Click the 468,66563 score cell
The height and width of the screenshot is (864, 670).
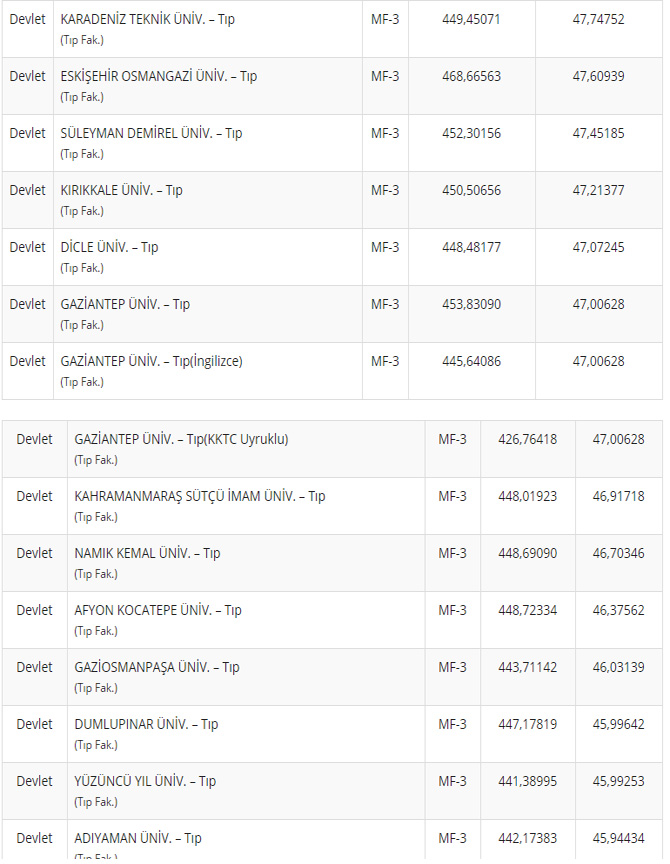click(471, 76)
